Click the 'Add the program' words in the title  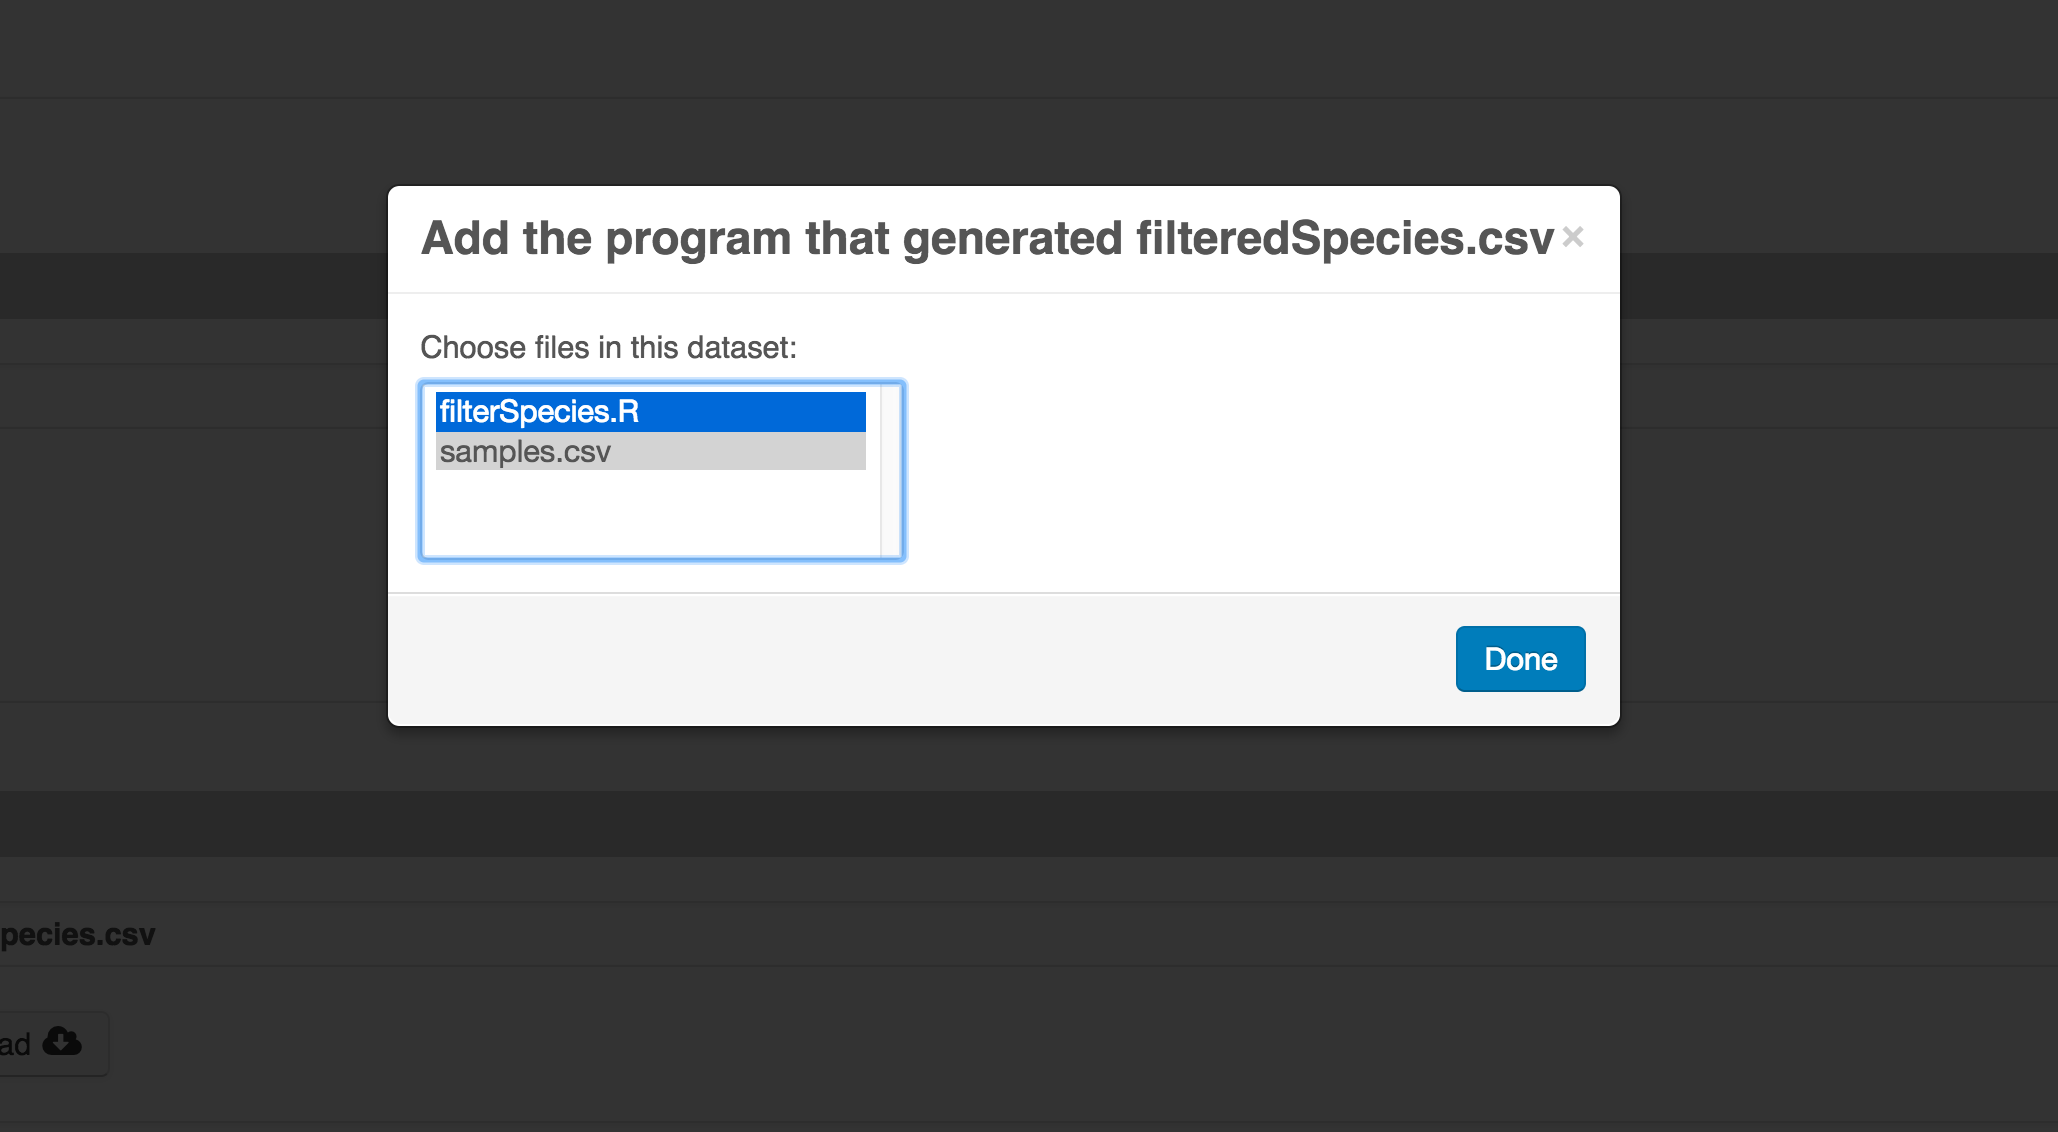pyautogui.click(x=606, y=239)
